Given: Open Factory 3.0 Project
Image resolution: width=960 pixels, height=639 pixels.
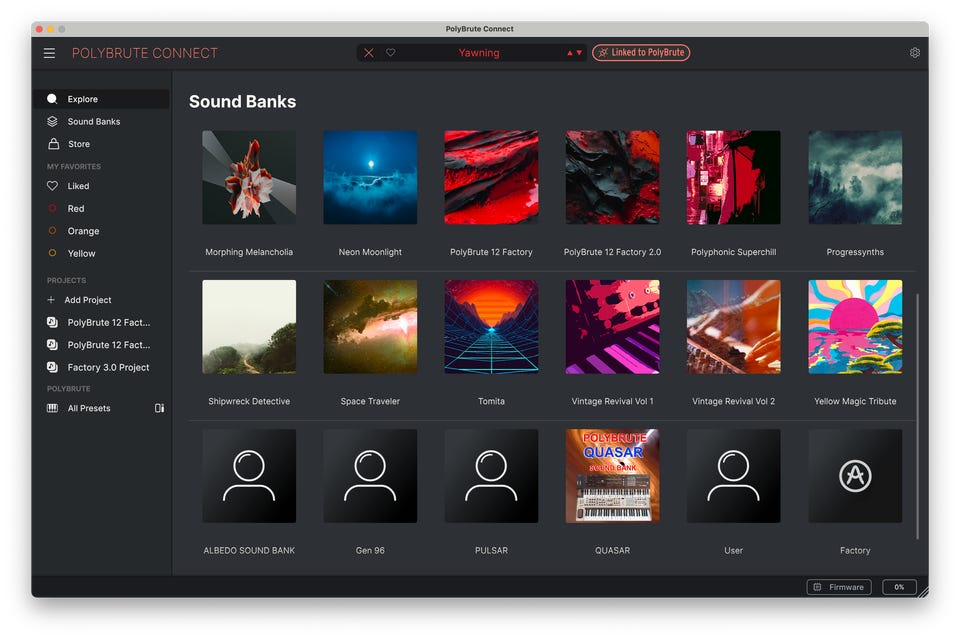Looking at the screenshot, I should point(101,367).
